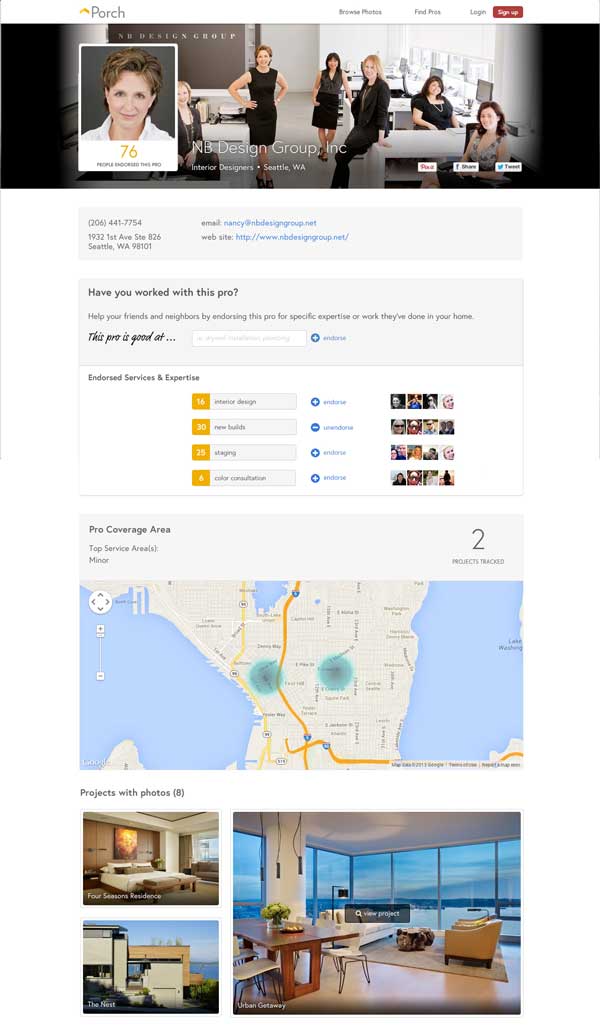
Task: Click the Interior Designers category text
Action: tap(222, 167)
